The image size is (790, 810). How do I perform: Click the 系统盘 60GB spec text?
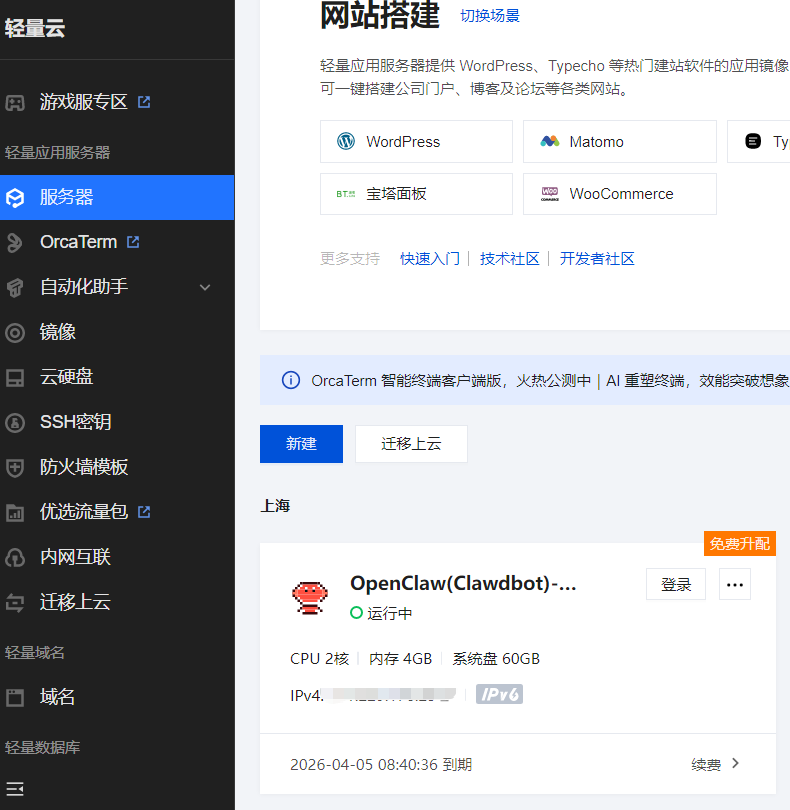point(496,659)
